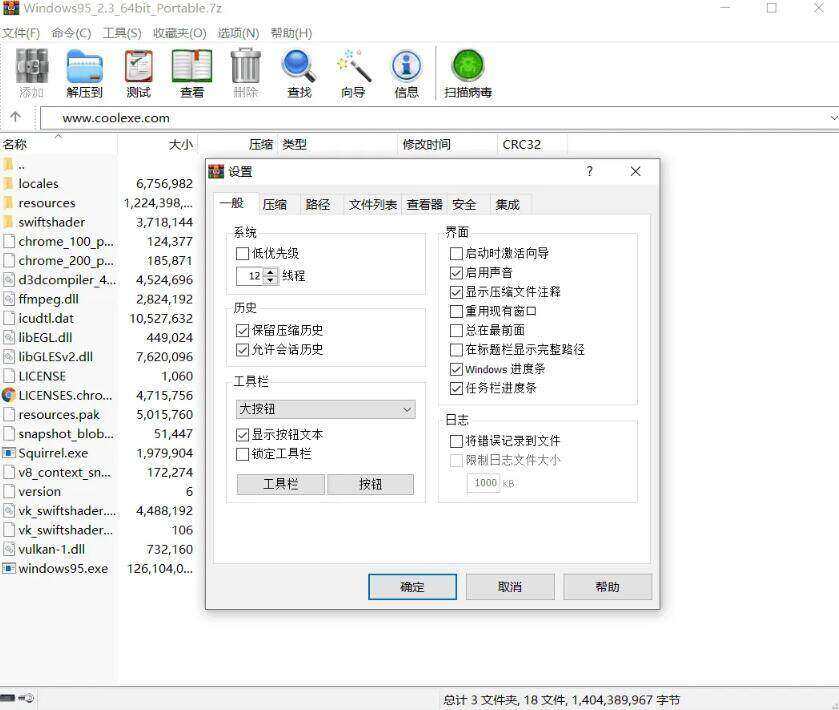This screenshot has width=839, height=710.
Task: Enable 锁定工具栏 checkbox
Action: pyautogui.click(x=242, y=454)
